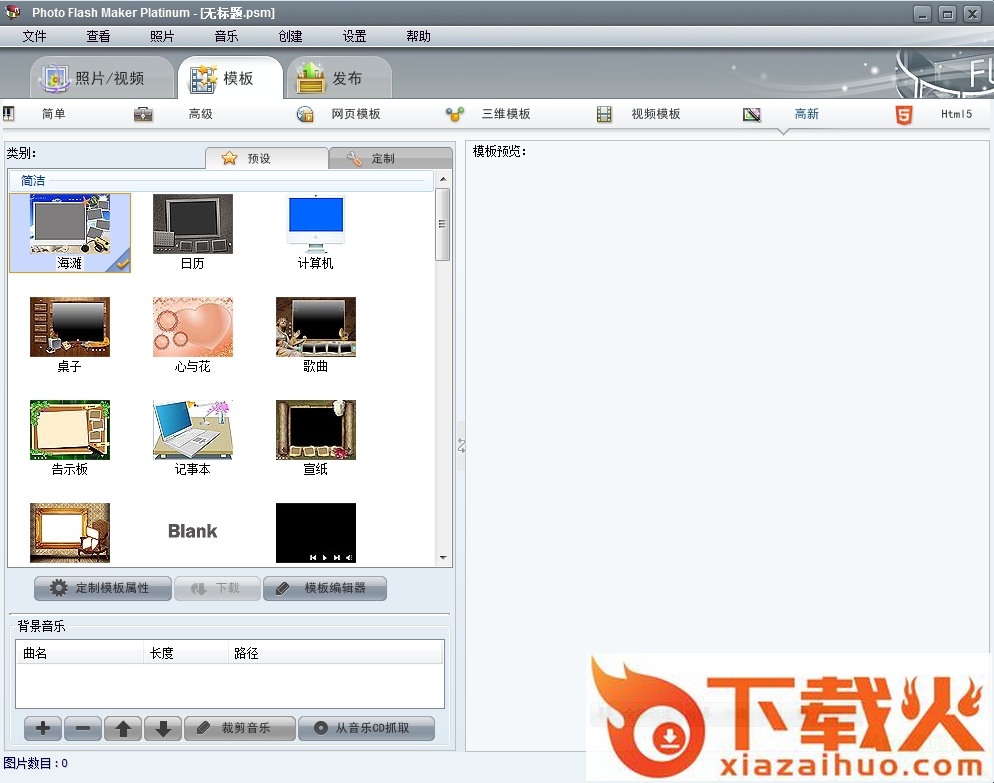Remove selected music with minus button
This screenshot has height=783, width=994.
pos(82,728)
